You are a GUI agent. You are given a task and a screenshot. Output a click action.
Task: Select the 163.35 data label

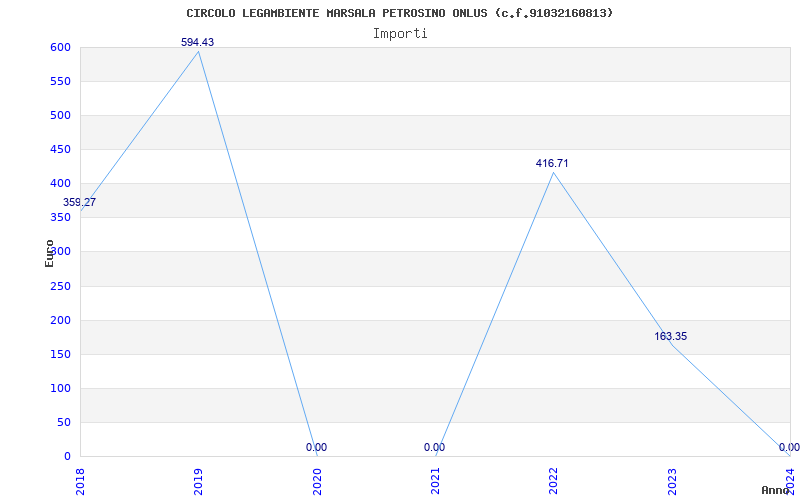(x=670, y=336)
